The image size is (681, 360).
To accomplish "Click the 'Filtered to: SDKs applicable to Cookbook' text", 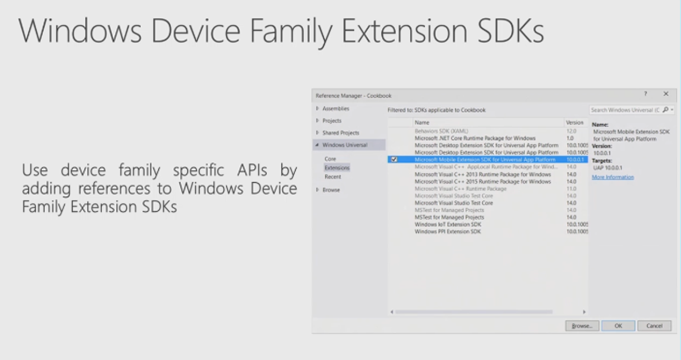I will tap(436, 110).
